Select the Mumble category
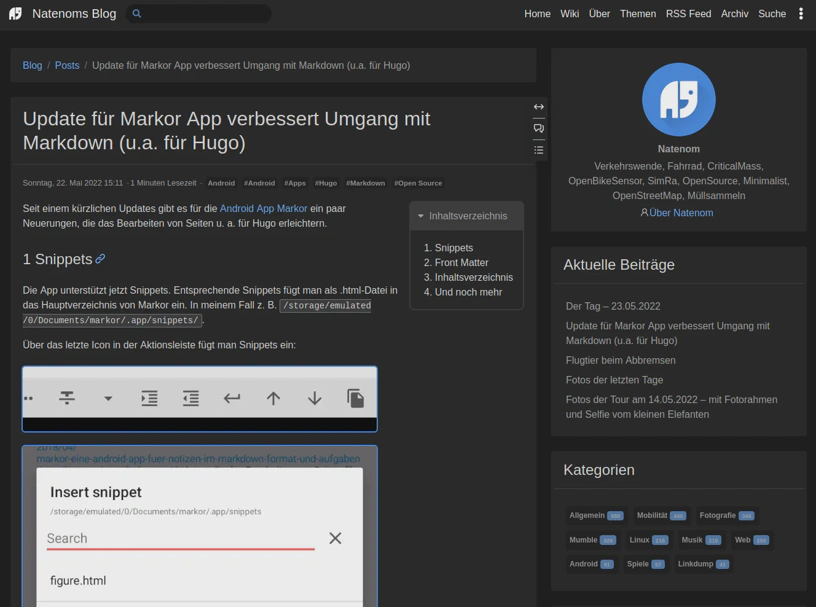 (592, 540)
